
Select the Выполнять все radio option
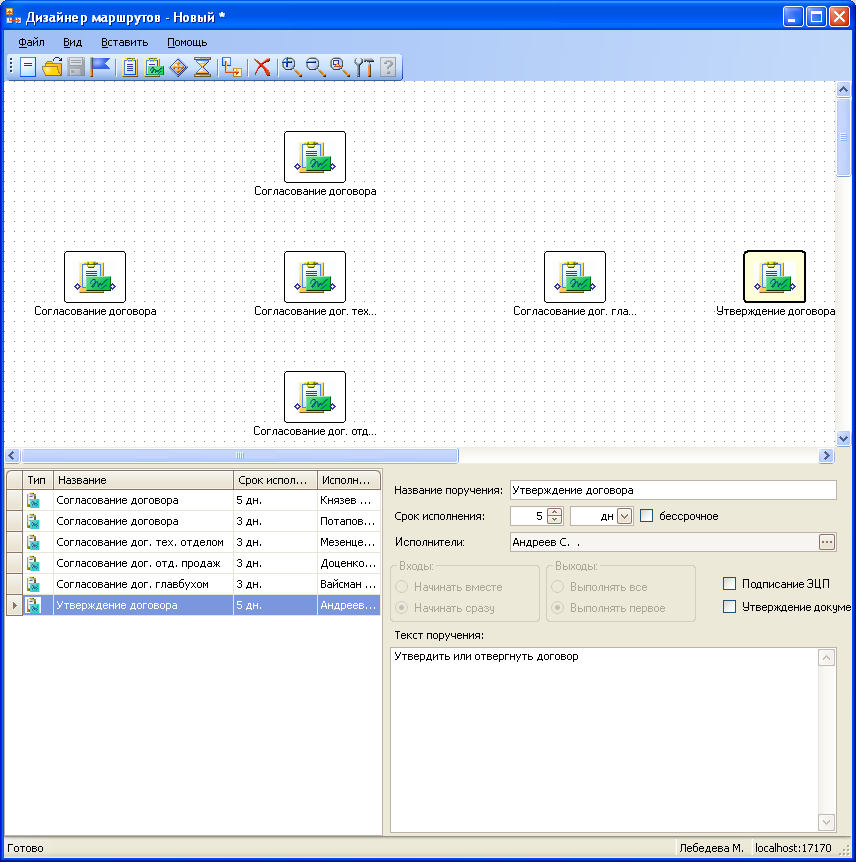[x=557, y=587]
